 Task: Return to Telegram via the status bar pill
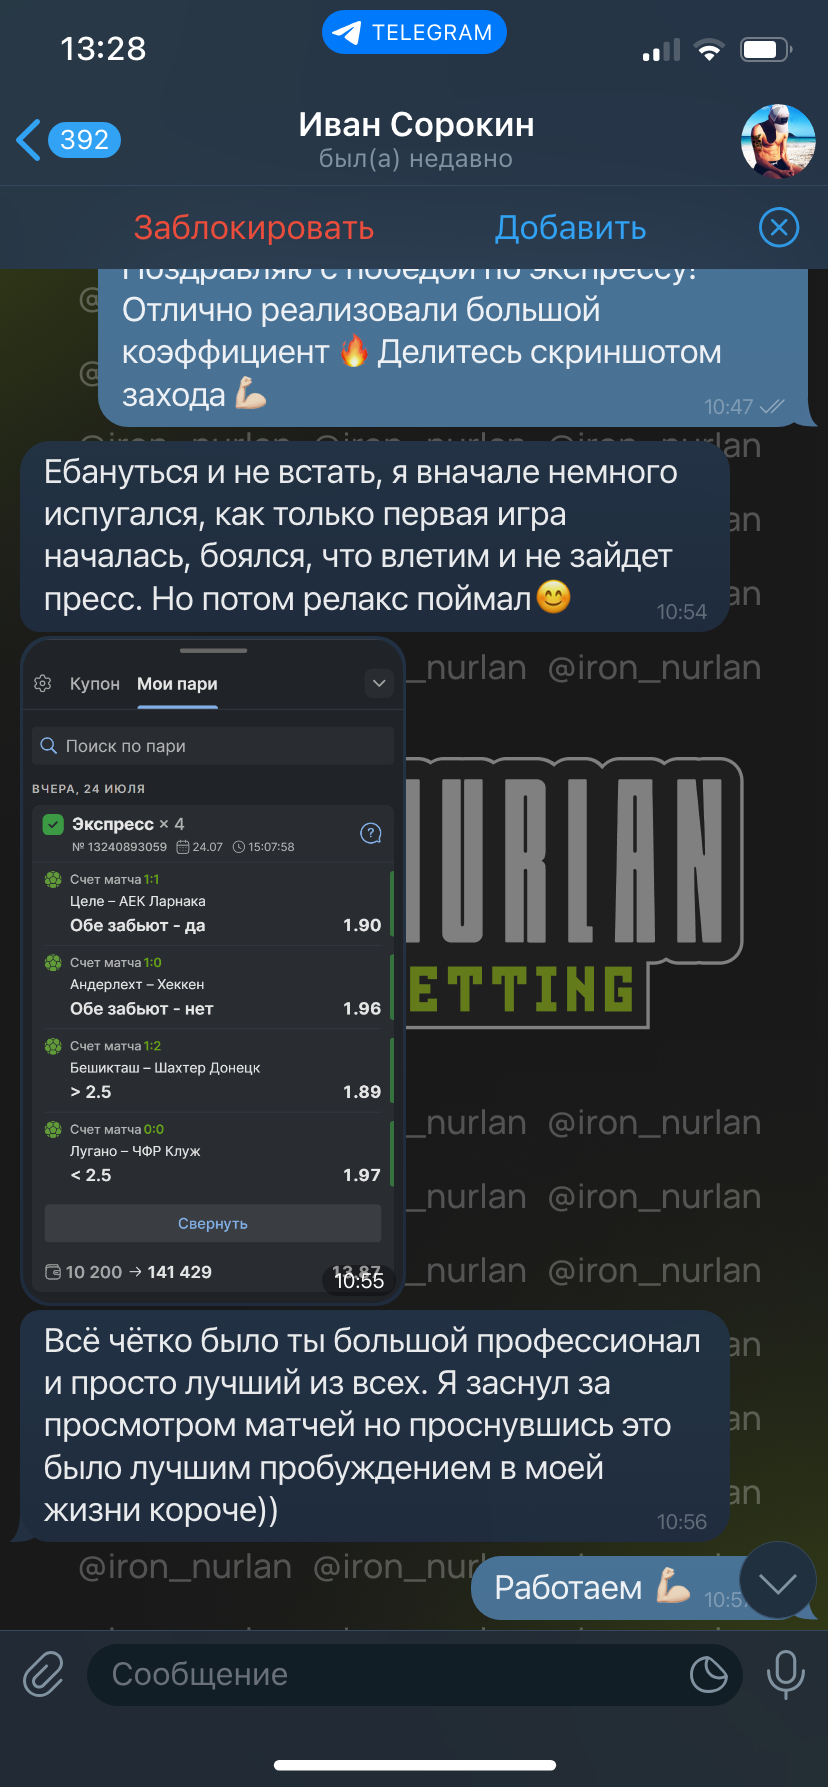pyautogui.click(x=414, y=32)
